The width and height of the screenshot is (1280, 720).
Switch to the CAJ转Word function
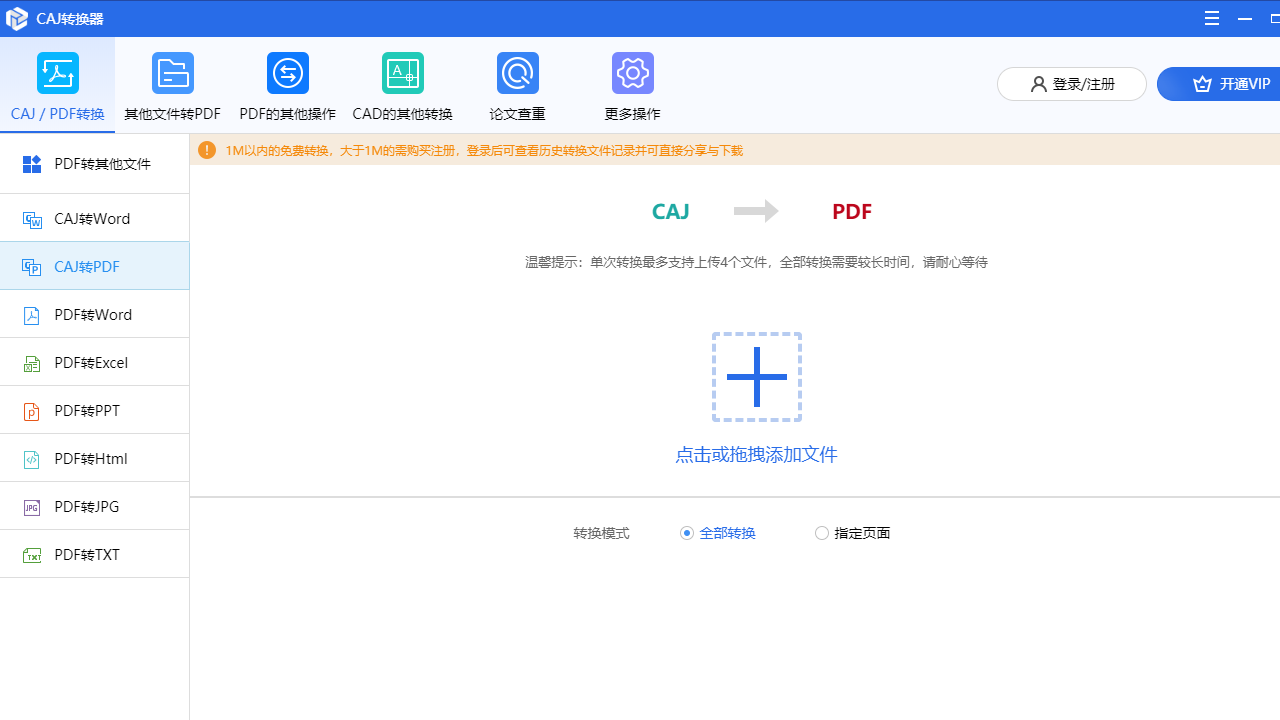92,218
